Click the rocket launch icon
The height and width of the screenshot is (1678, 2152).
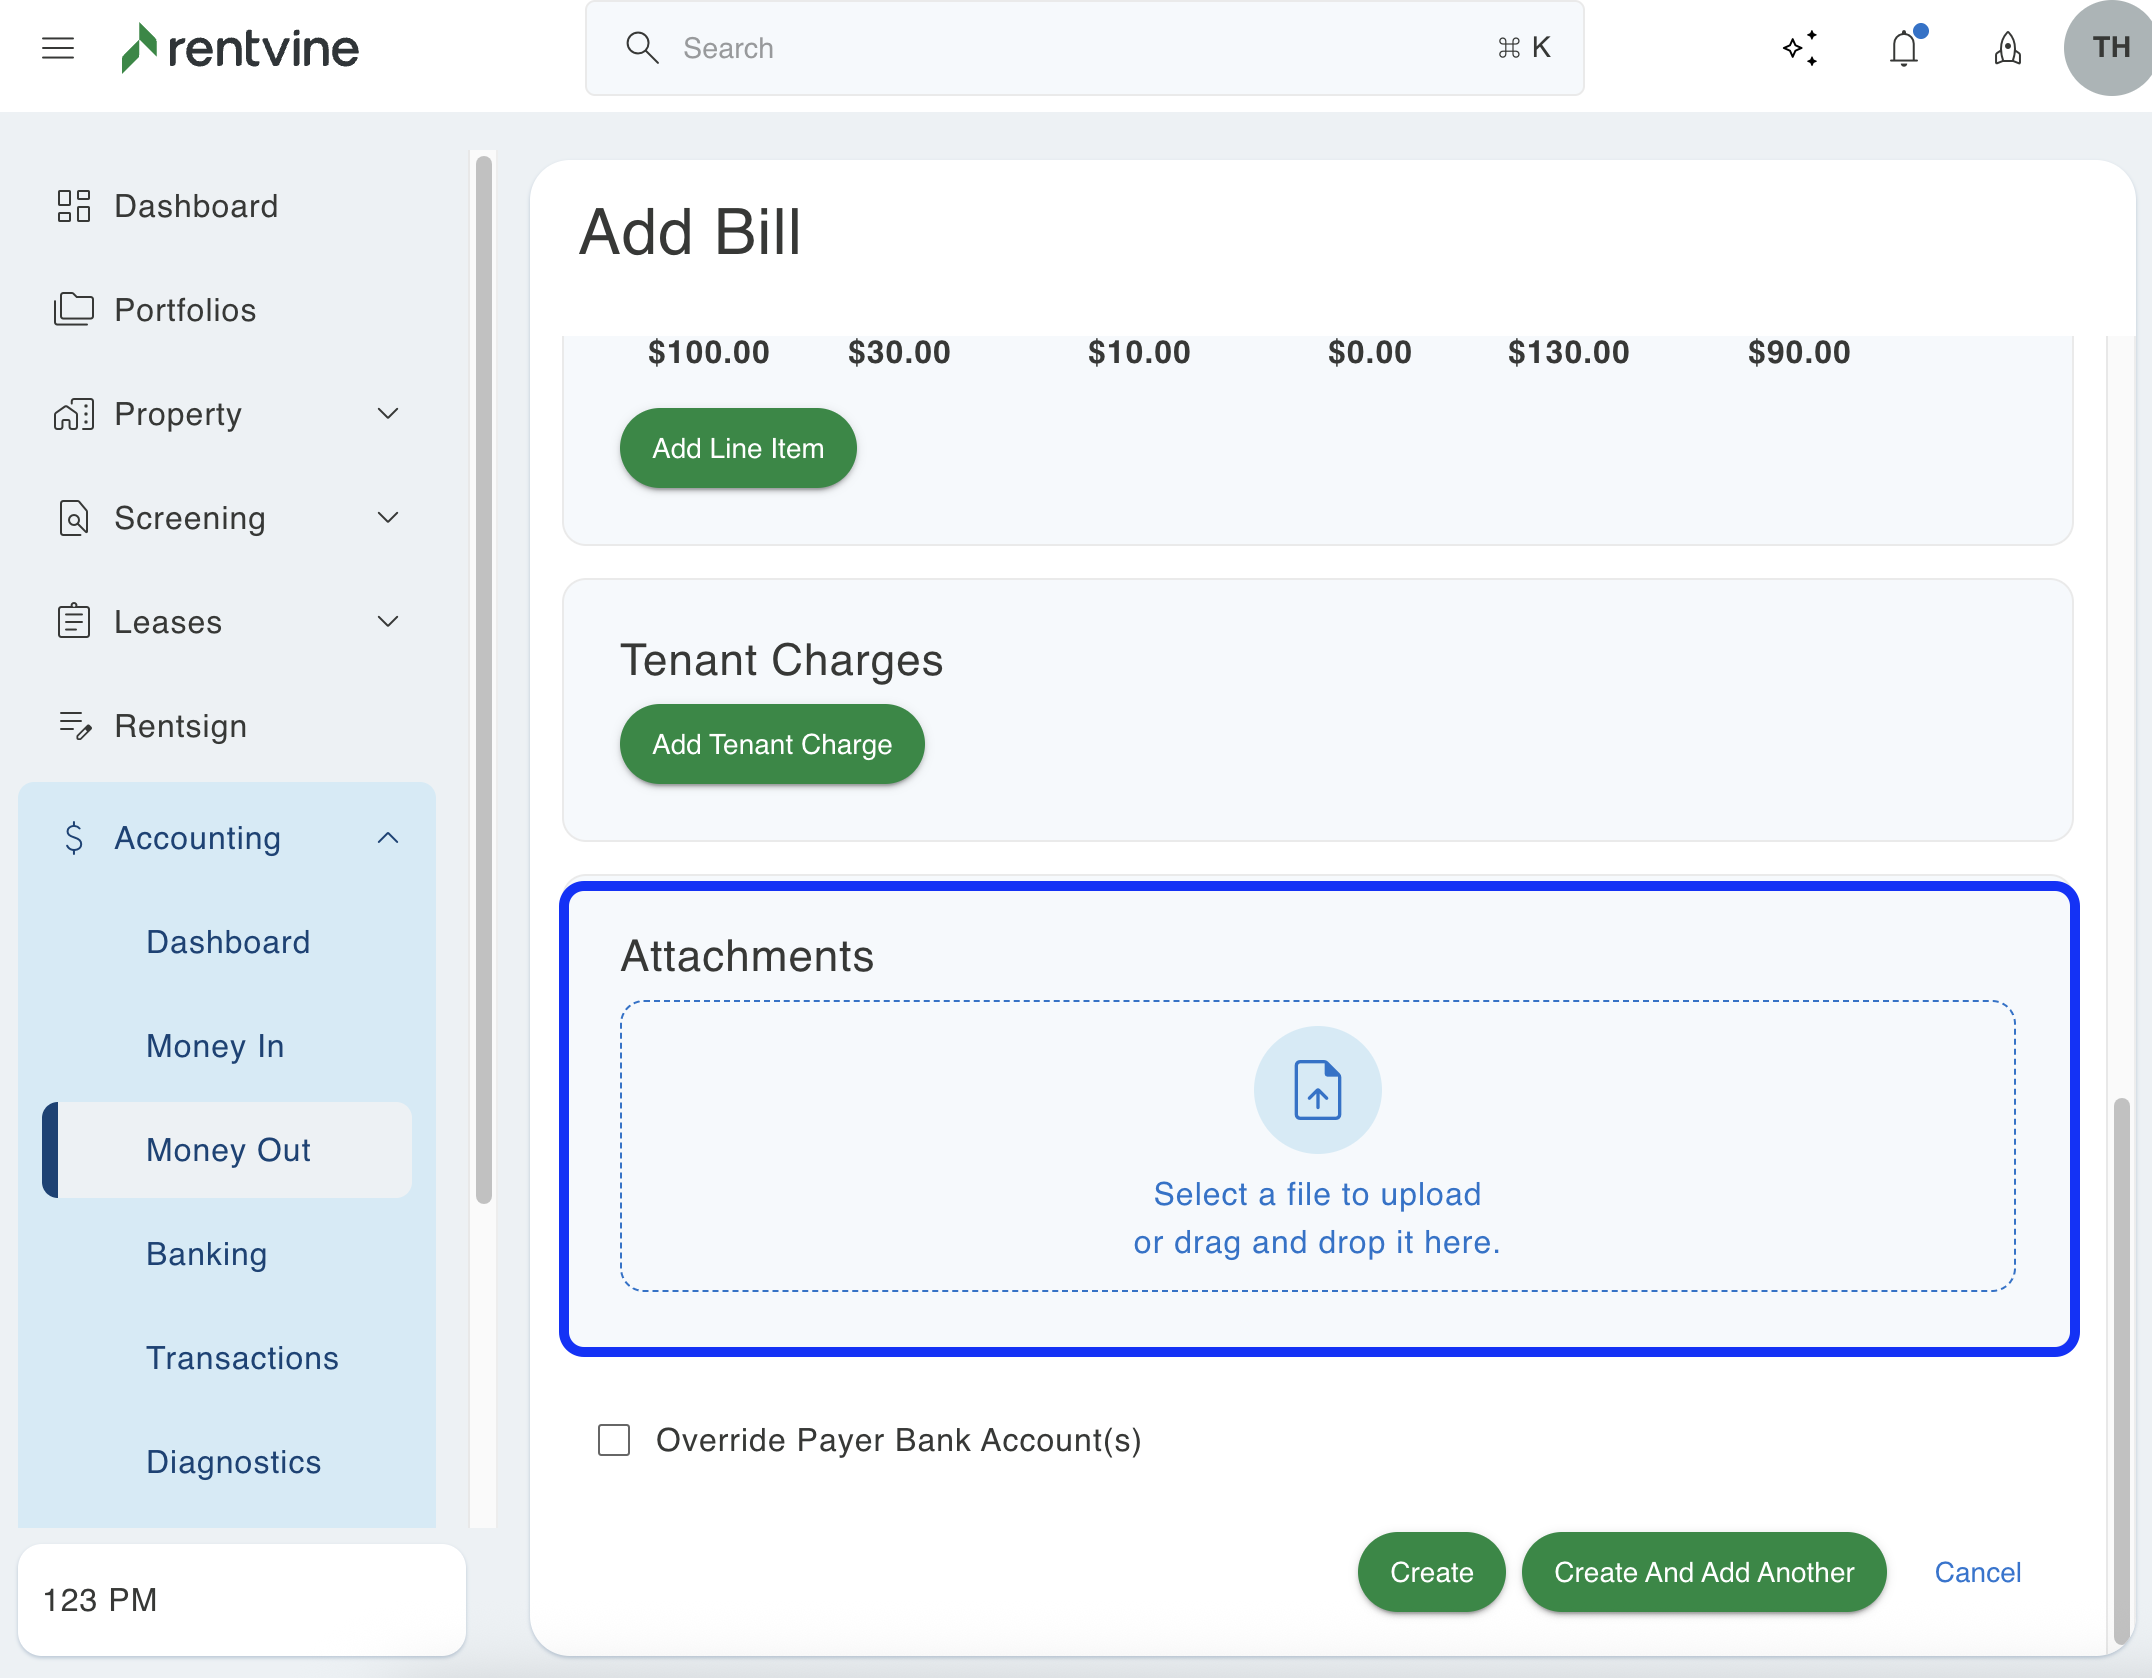point(2007,48)
